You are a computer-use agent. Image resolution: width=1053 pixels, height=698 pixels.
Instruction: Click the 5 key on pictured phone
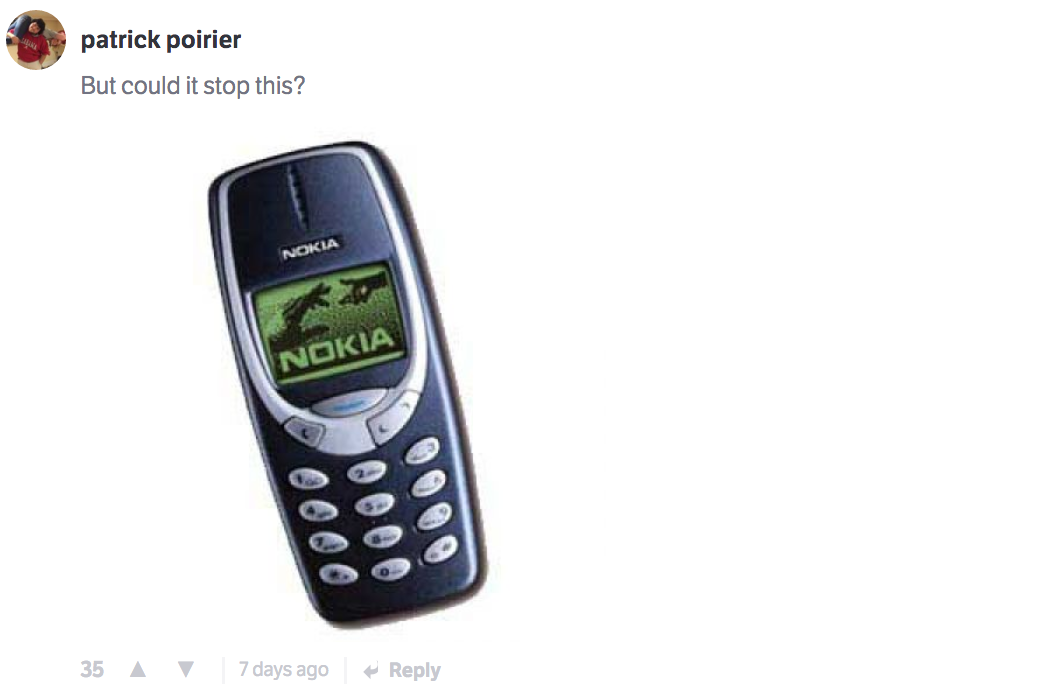tap(375, 505)
